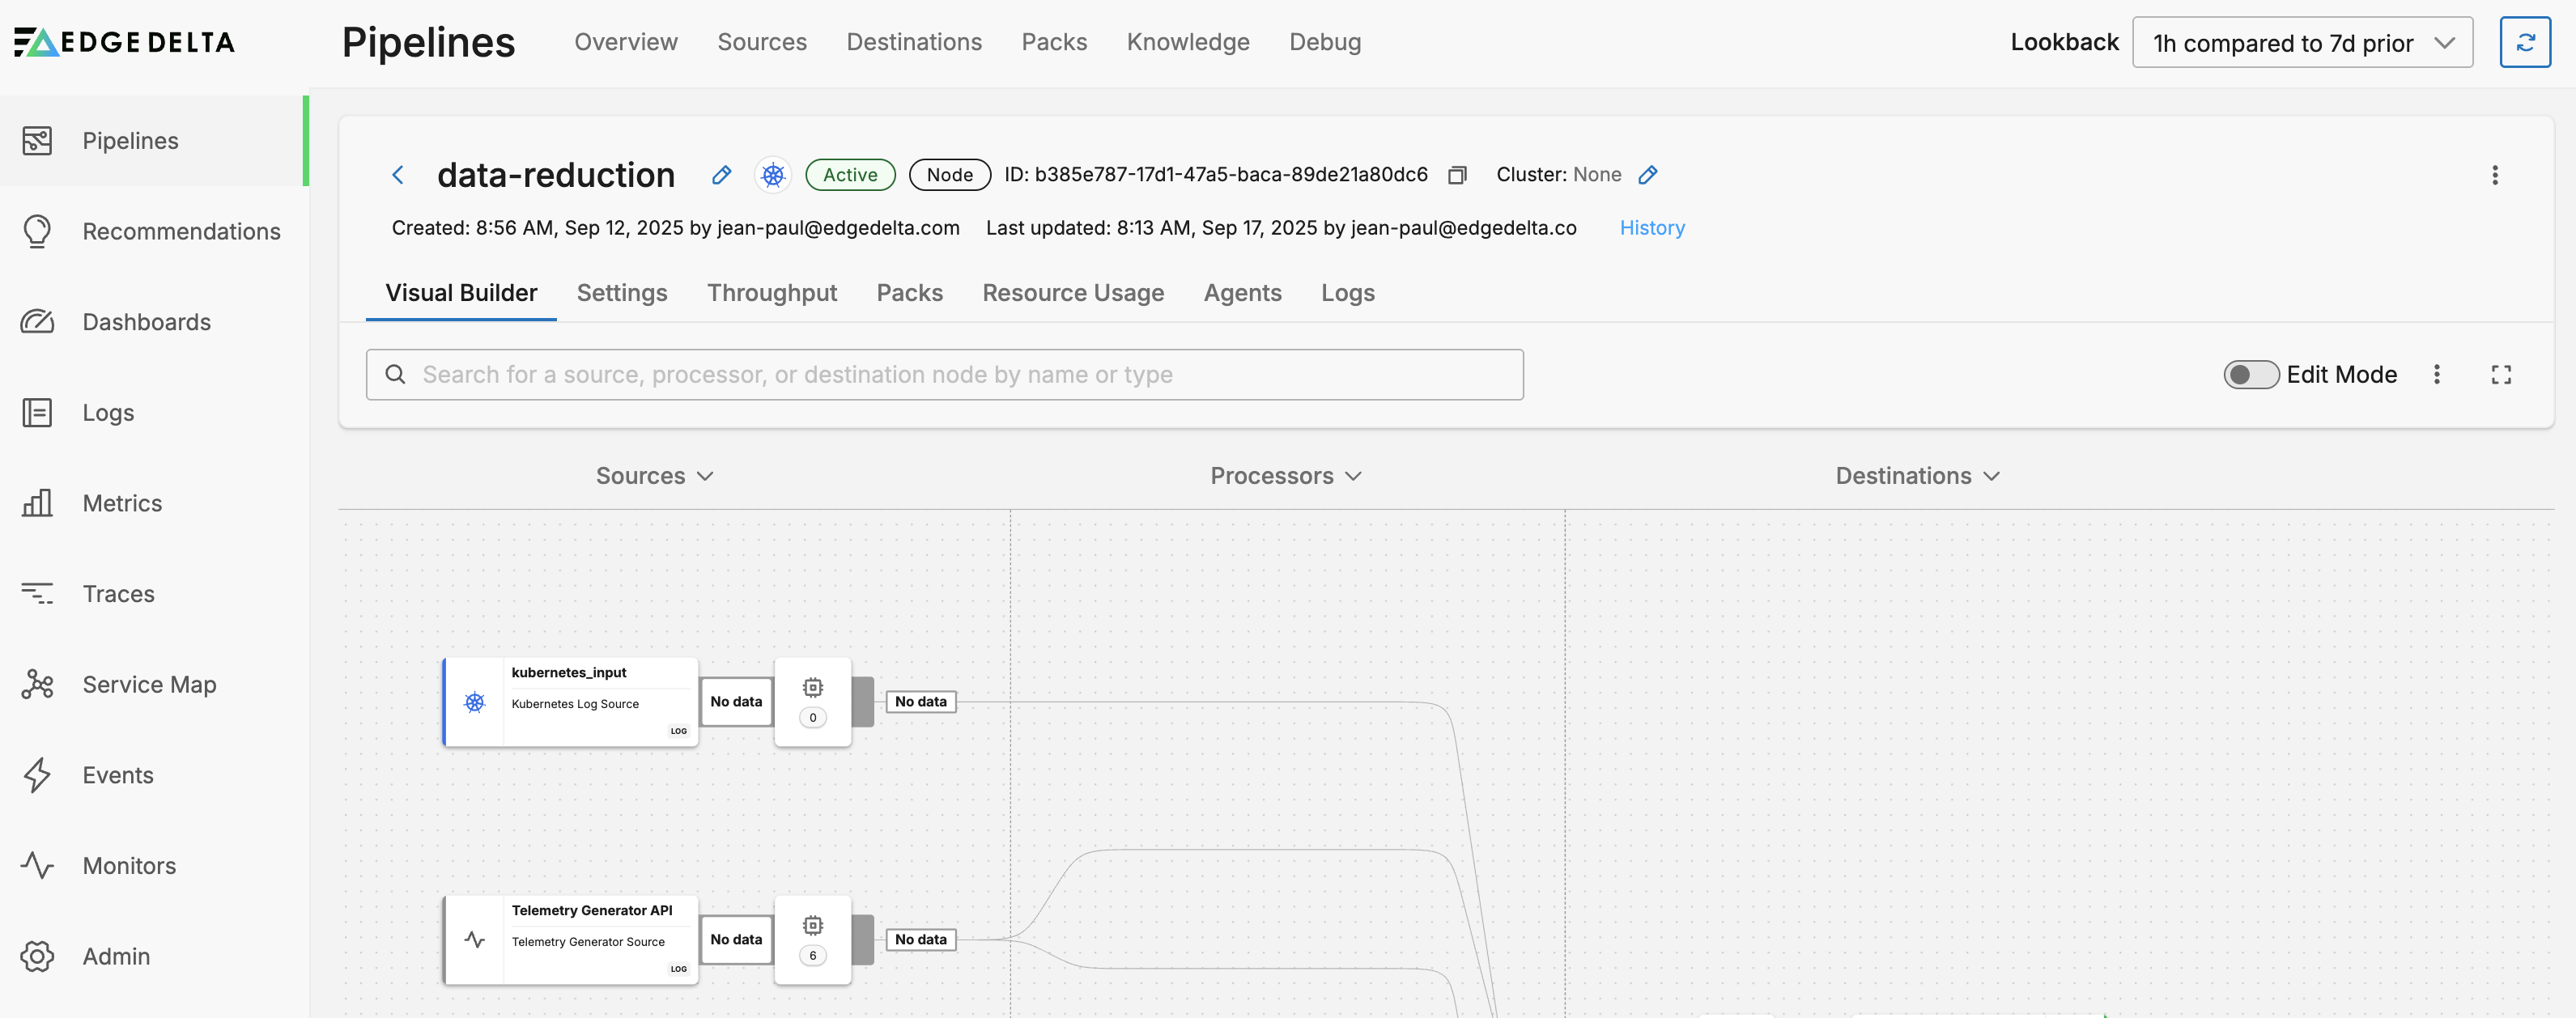The width and height of the screenshot is (2576, 1018).
Task: Open the History link
Action: (1652, 228)
